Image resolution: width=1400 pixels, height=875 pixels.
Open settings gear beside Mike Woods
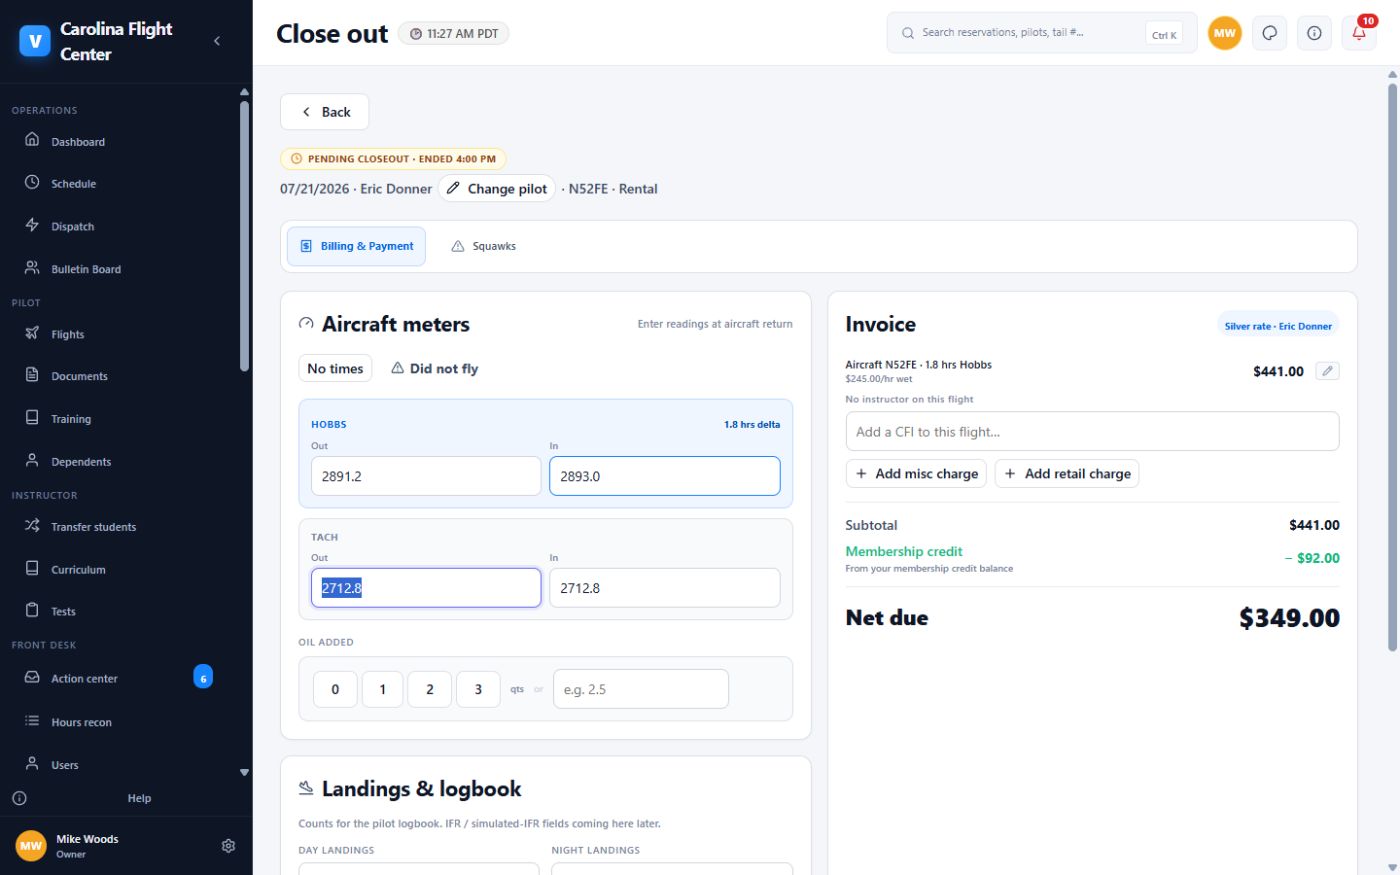tap(228, 846)
